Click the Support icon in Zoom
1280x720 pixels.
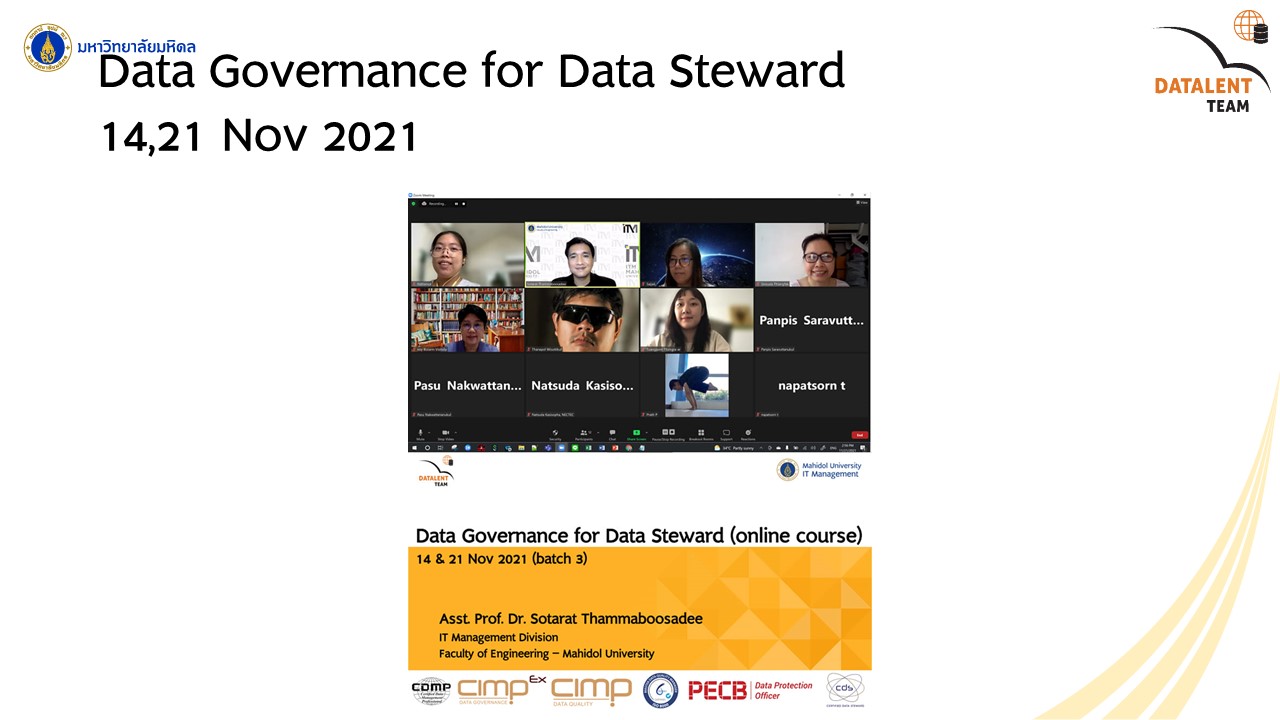pyautogui.click(x=726, y=432)
